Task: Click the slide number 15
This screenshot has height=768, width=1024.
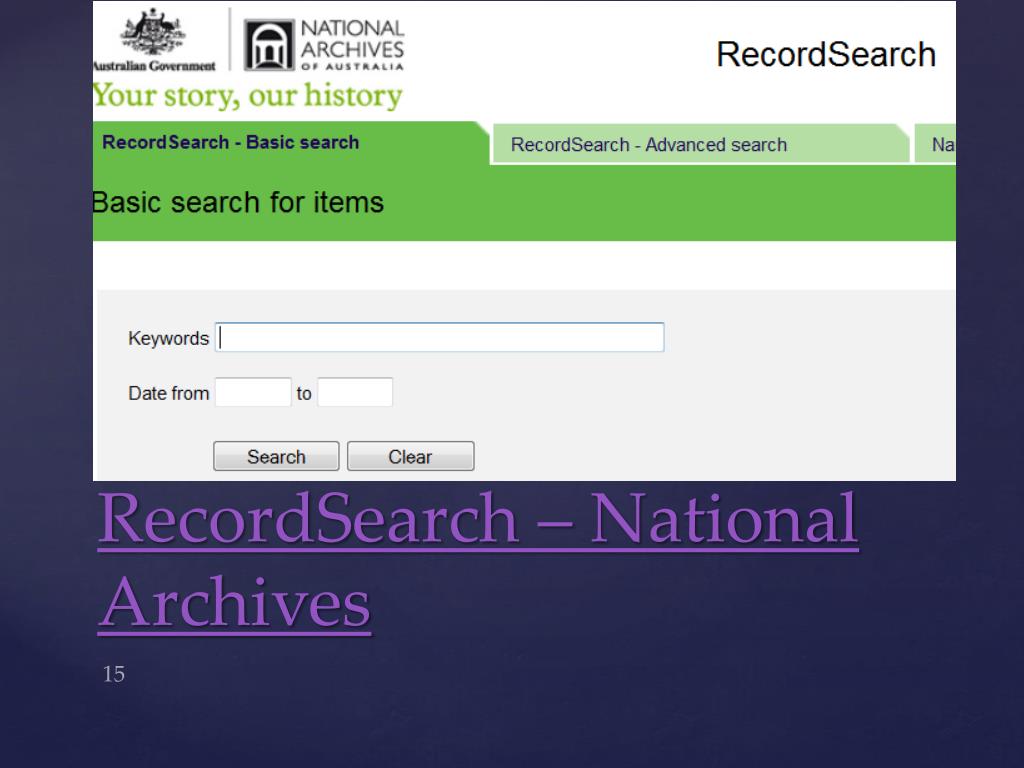Action: coord(114,674)
